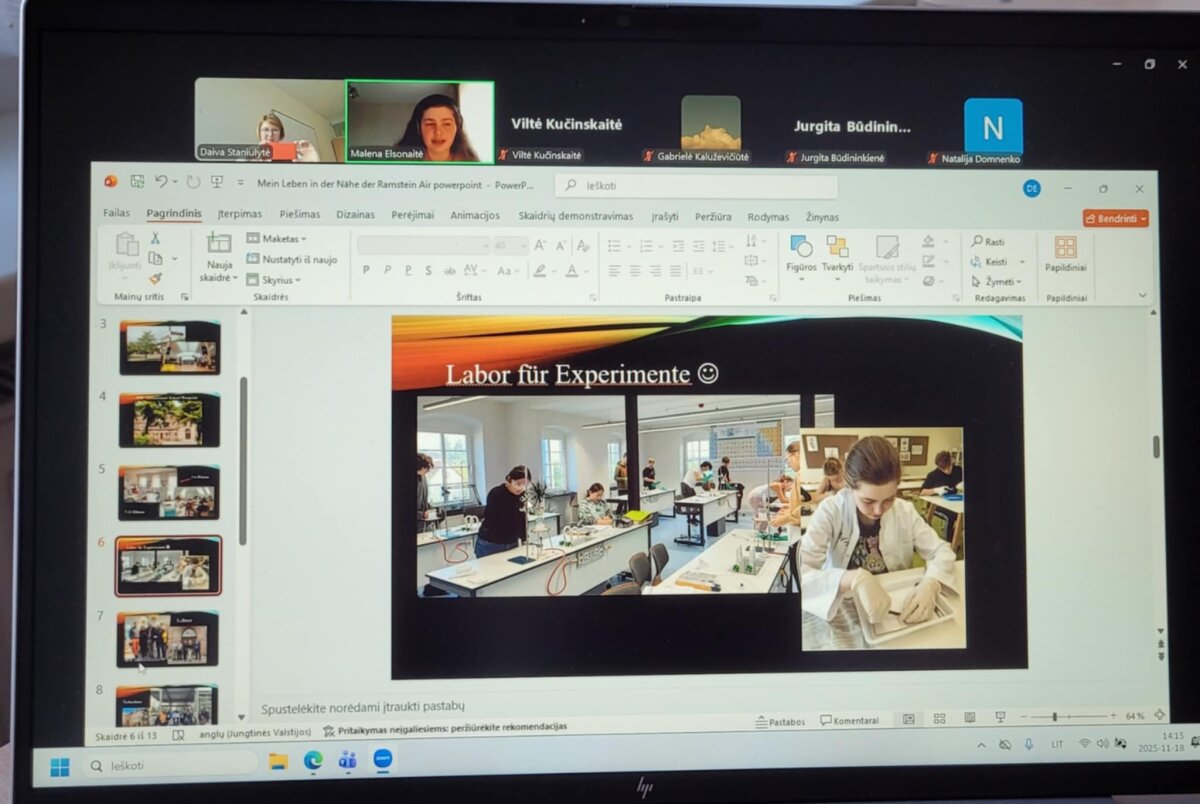Toggle Pastabos notes pane
The image size is (1200, 804).
[780, 721]
